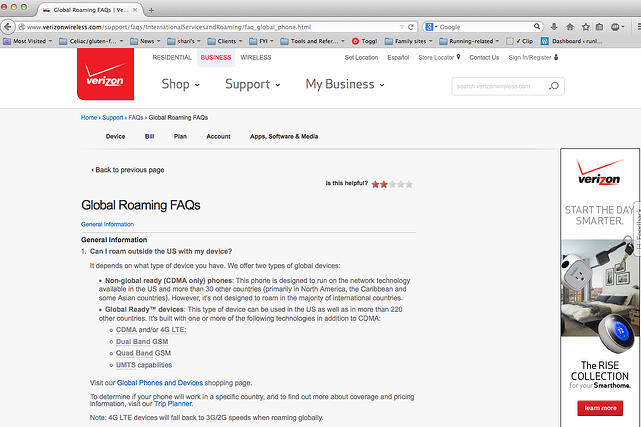Open the Running-related bookmarks folder
This screenshot has height=427, width=641.
(x=469, y=41)
